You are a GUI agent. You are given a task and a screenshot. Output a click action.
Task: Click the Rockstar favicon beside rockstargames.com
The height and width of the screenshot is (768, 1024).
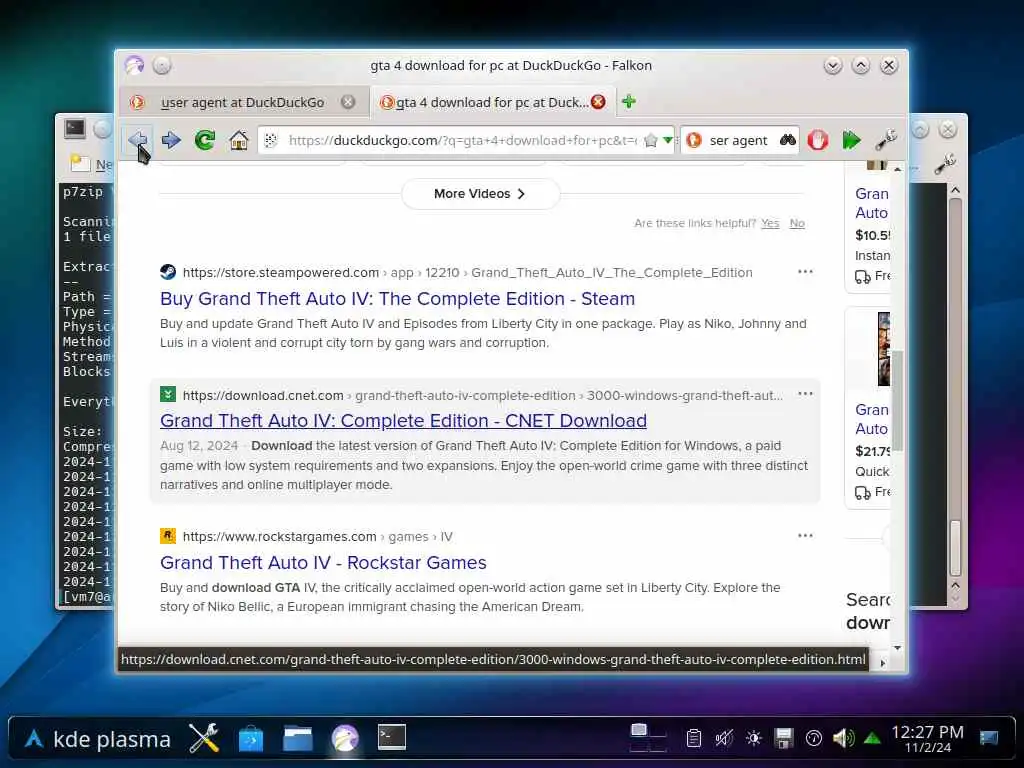(x=168, y=536)
